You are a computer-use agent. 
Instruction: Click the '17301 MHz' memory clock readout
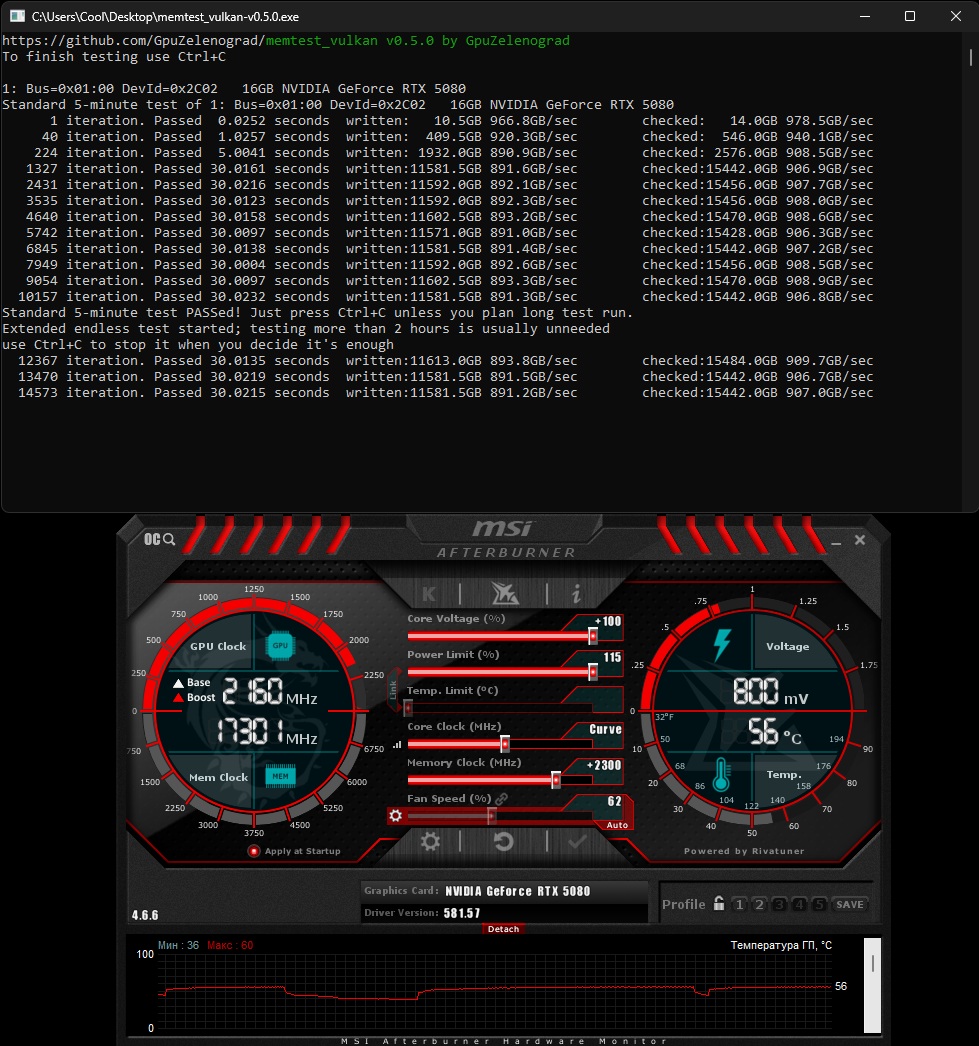pos(267,732)
